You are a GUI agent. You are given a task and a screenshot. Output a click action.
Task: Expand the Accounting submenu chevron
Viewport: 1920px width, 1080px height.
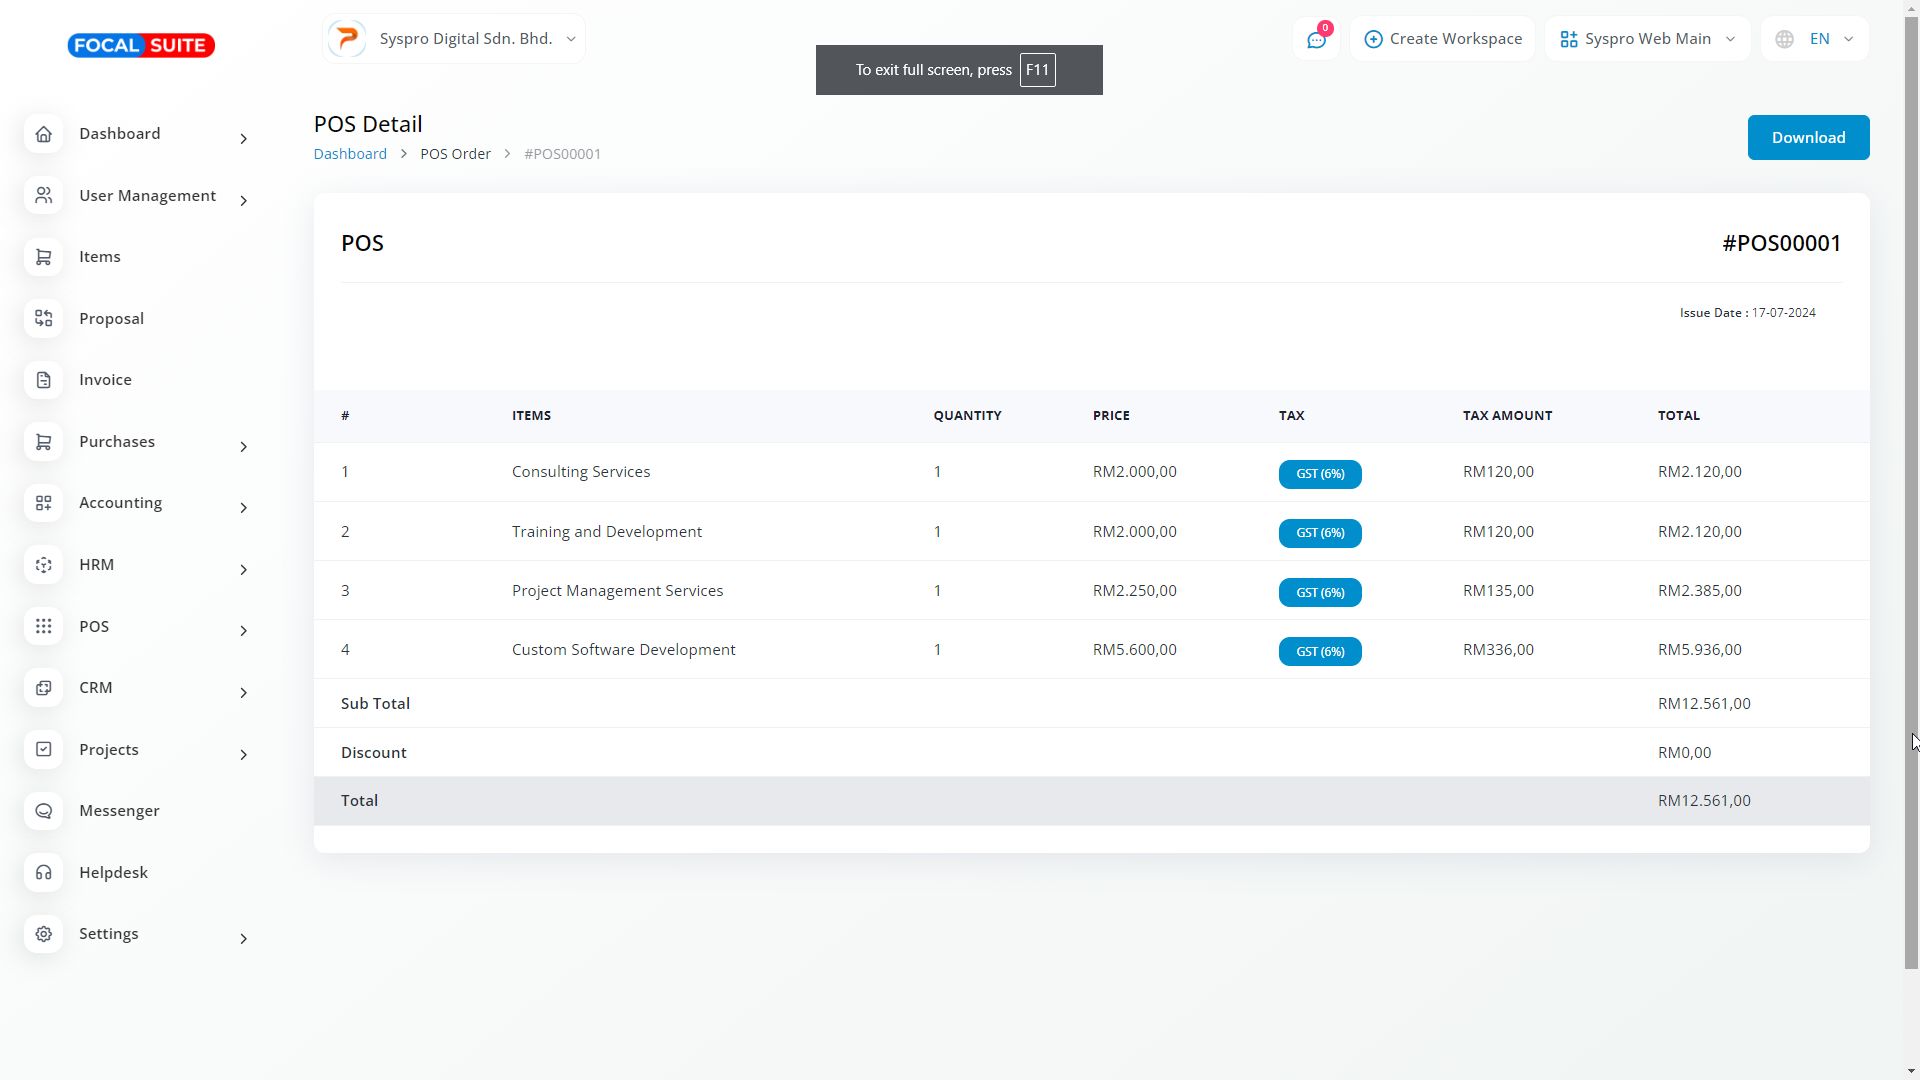click(x=243, y=508)
